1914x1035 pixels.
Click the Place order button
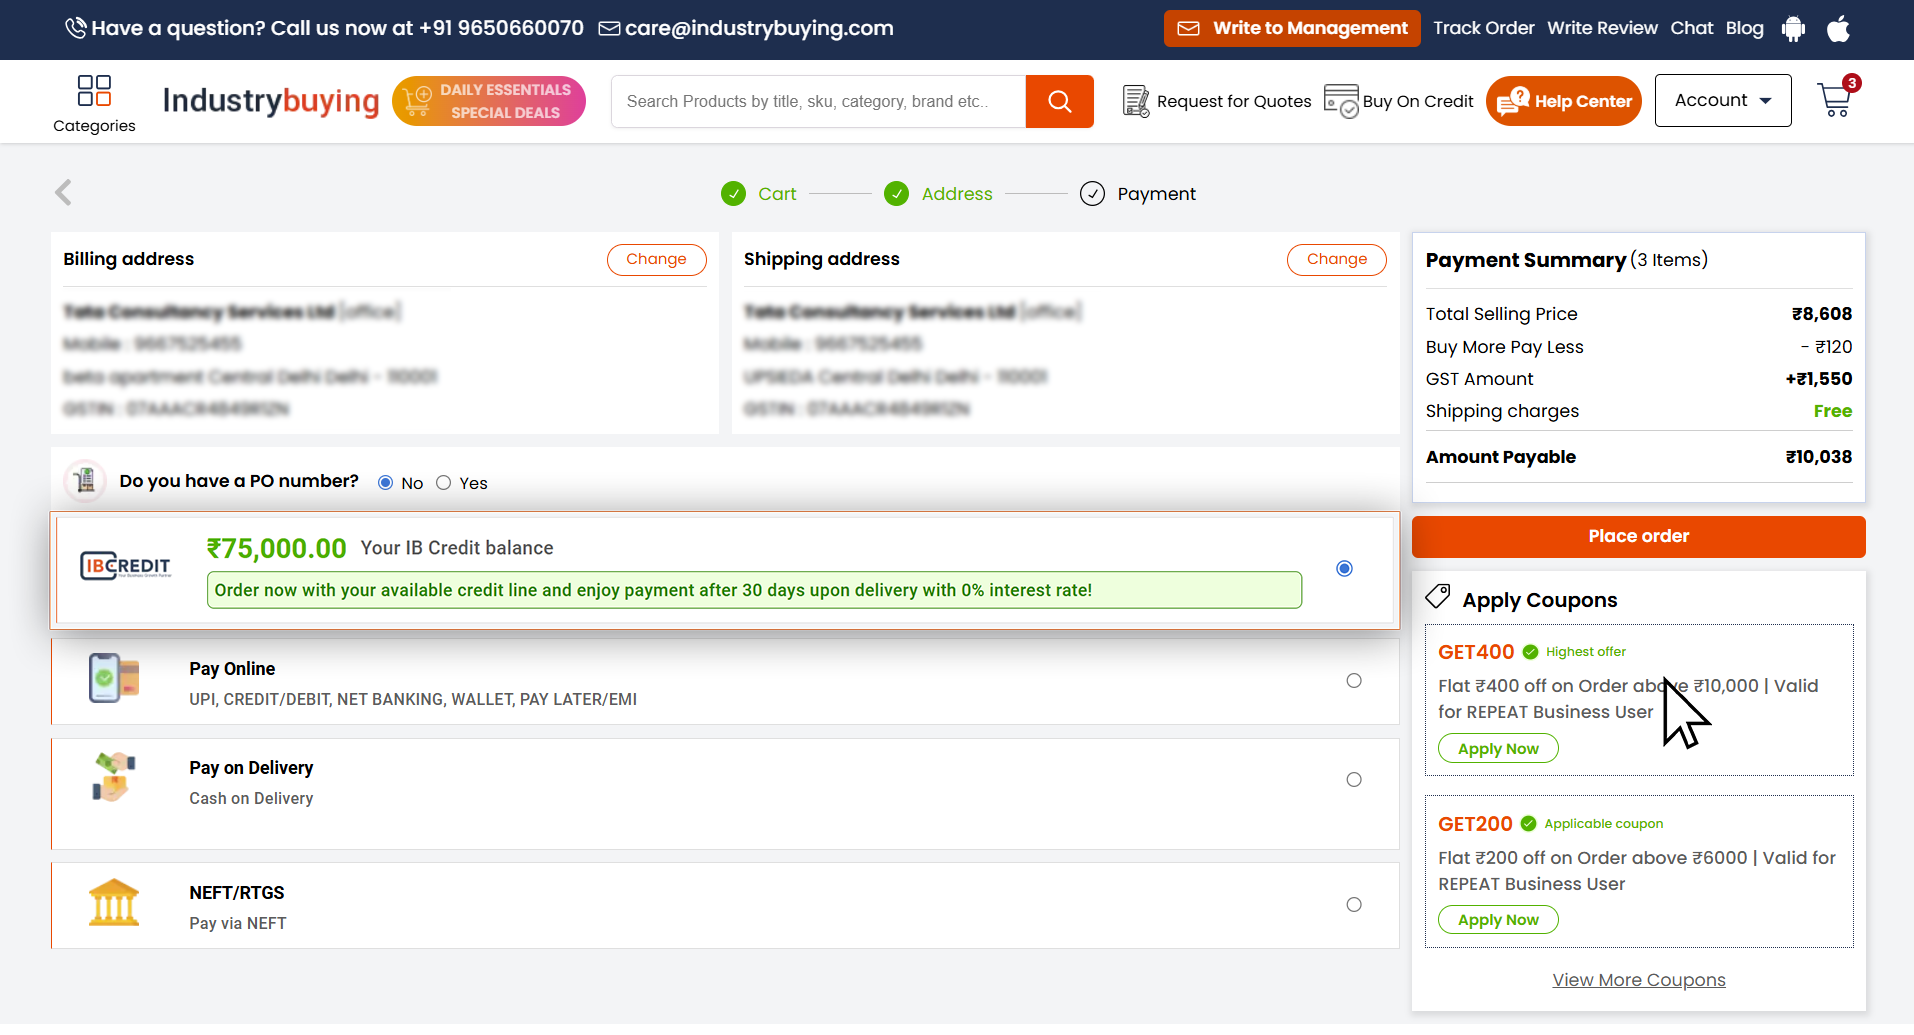tap(1638, 537)
